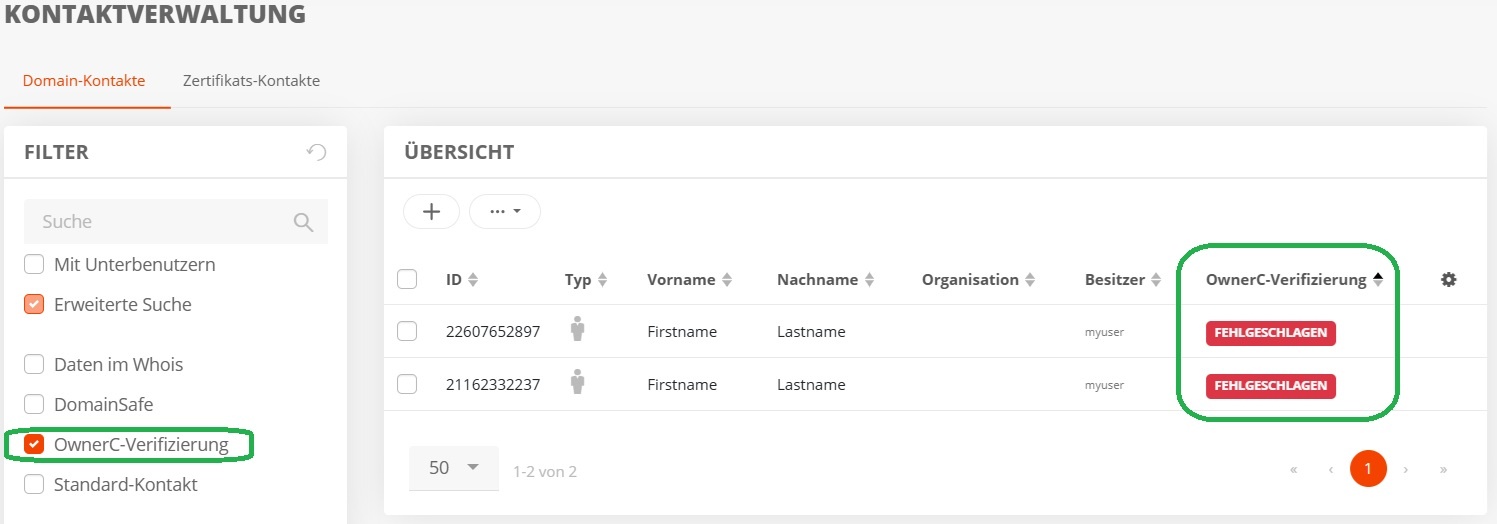Enable the Mit Unterbenutzern checkbox
The height and width of the screenshot is (524, 1497).
(x=34, y=265)
